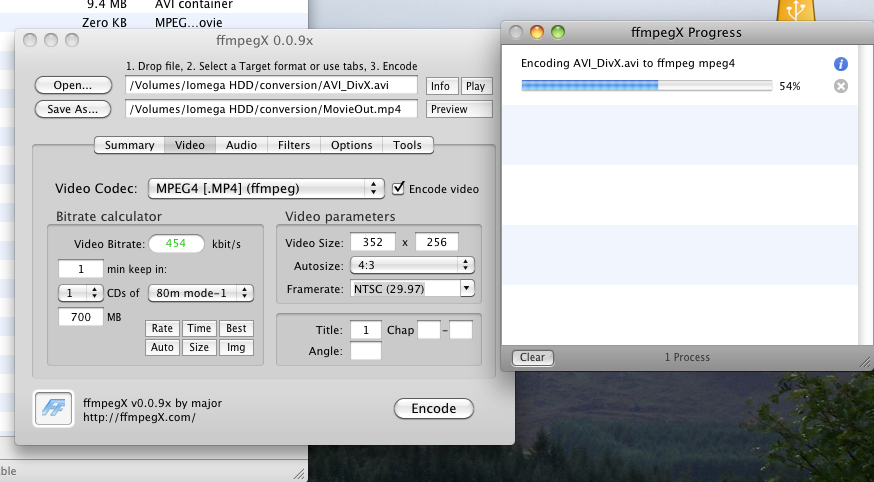Open the Framerate NTSC combo box
Viewport: 874px width, 482px height.
pos(411,288)
